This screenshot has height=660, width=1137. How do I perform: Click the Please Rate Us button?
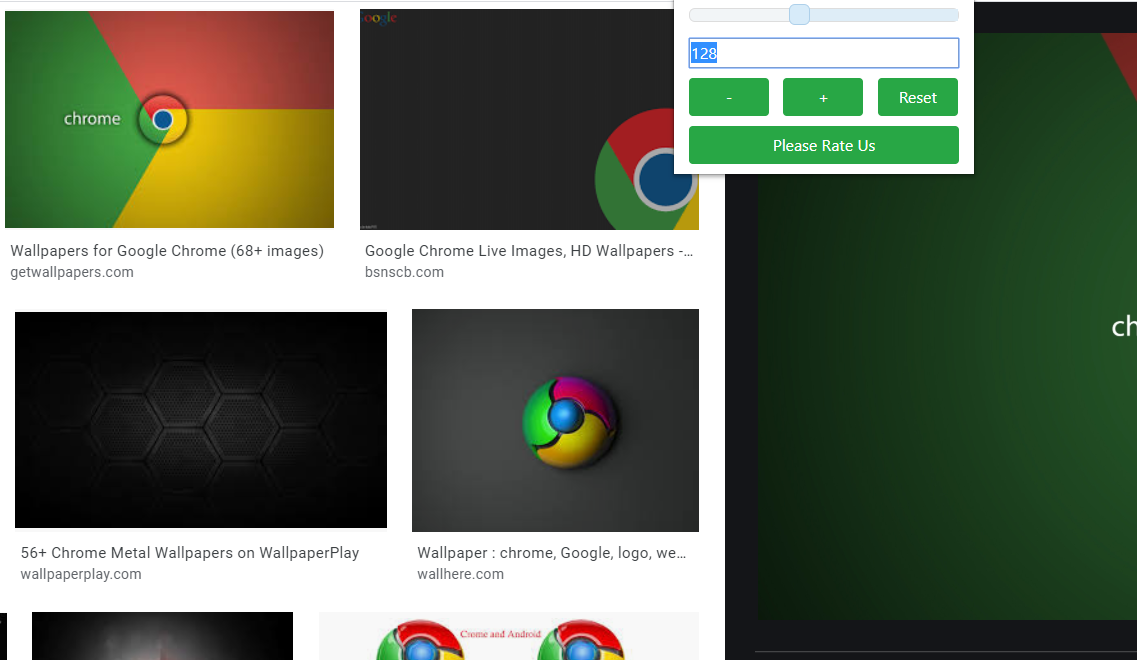823,145
